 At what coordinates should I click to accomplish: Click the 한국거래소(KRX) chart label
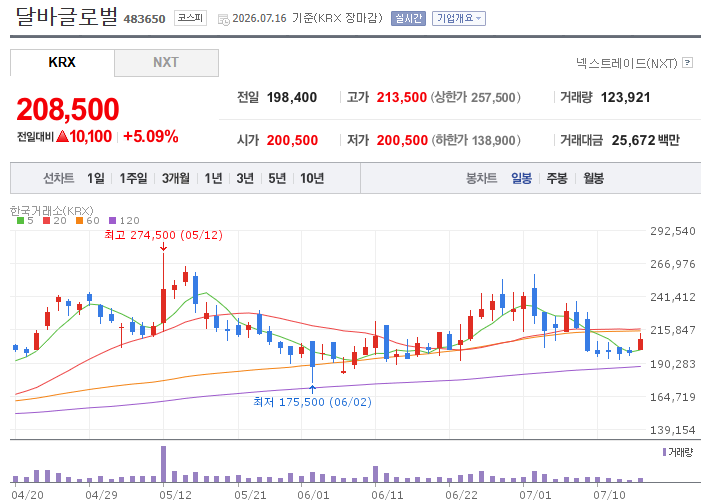pos(52,211)
